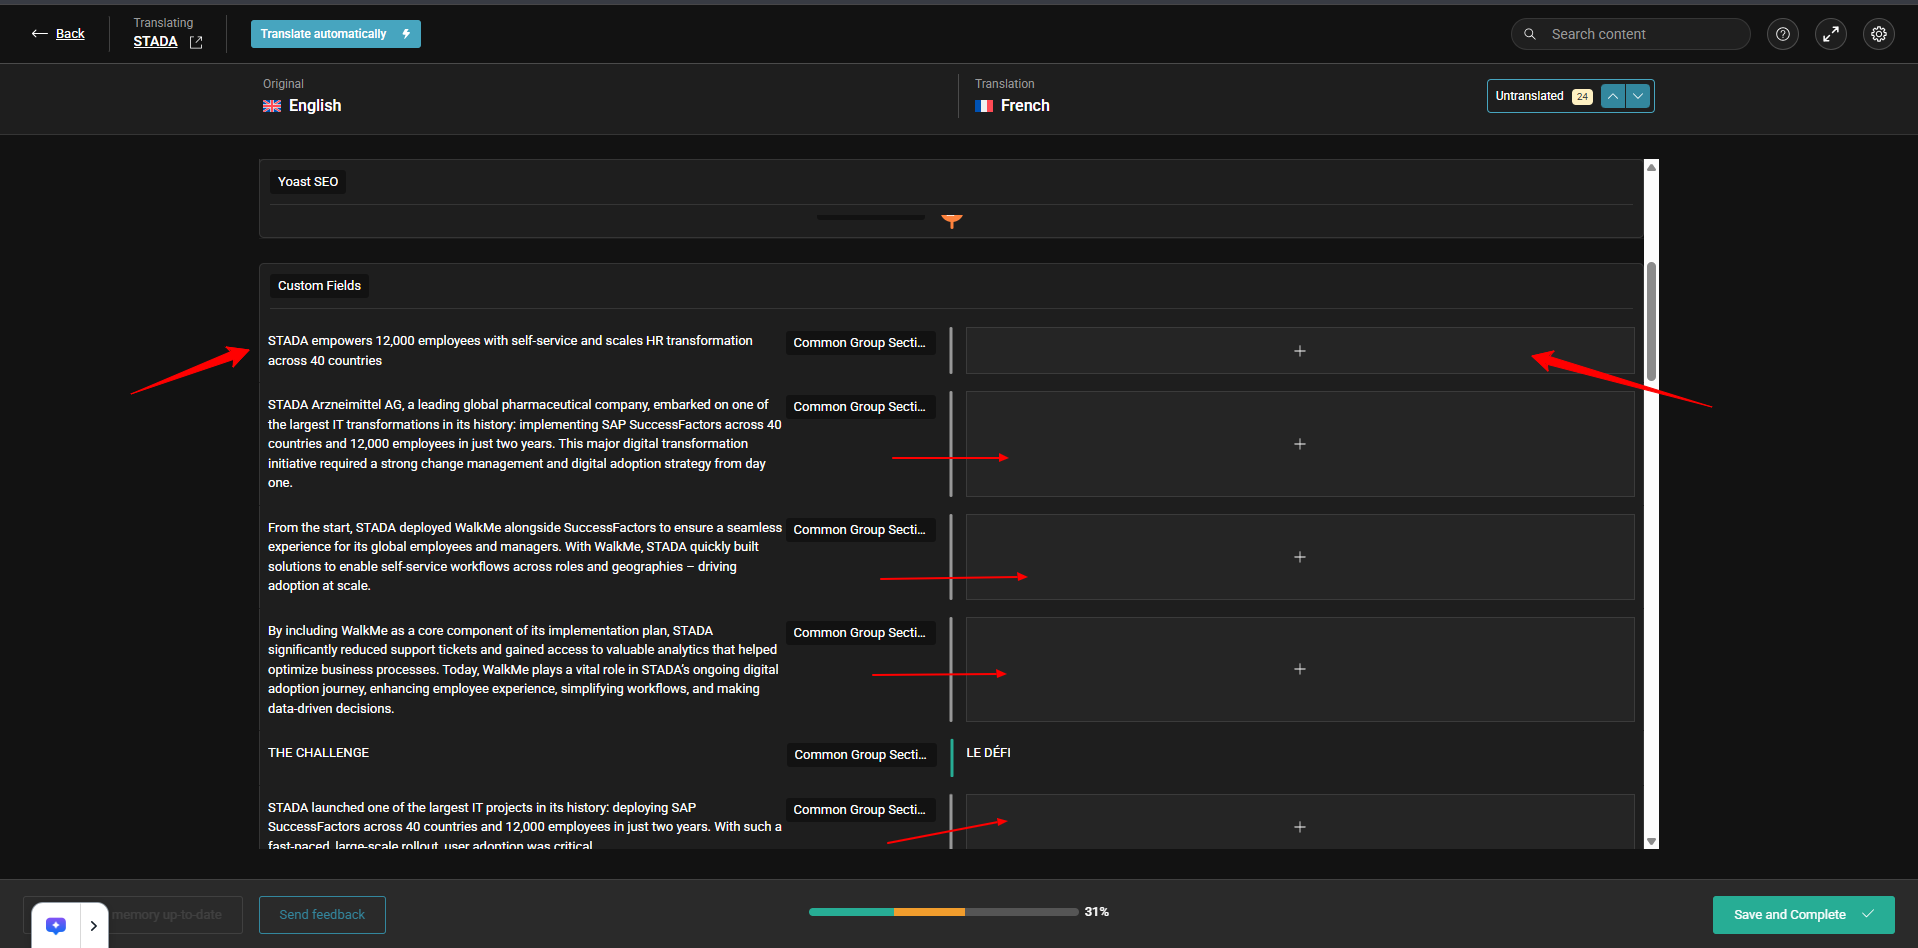Open the help question mark icon
Screen dimensions: 1918x948
pyautogui.click(x=1782, y=34)
